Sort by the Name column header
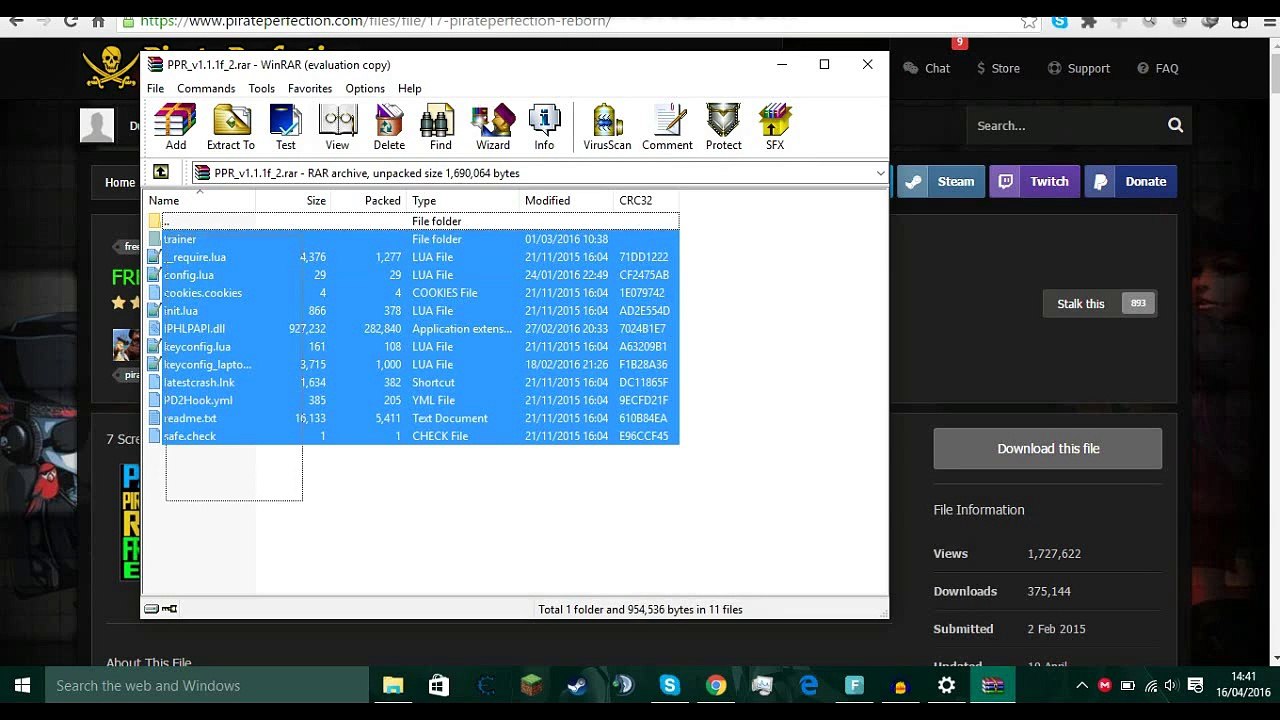 click(x=199, y=200)
